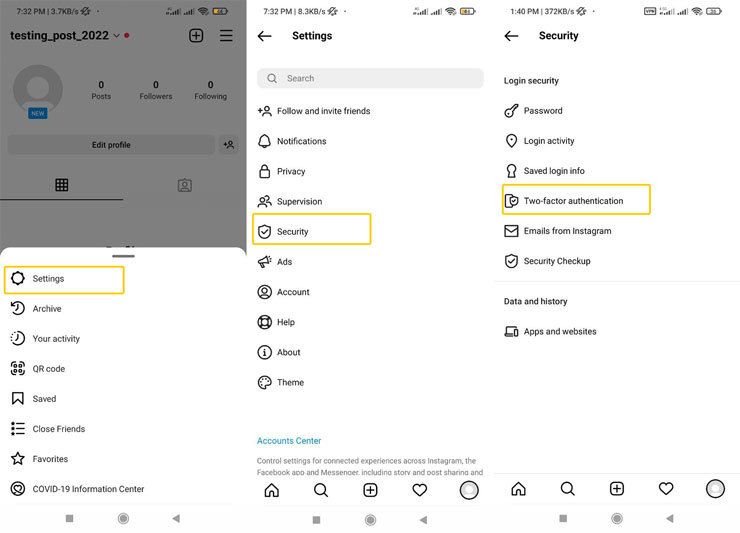The height and width of the screenshot is (533, 740).
Task: Tap the reels/create icon in Settings bottom bar
Action: [370, 490]
